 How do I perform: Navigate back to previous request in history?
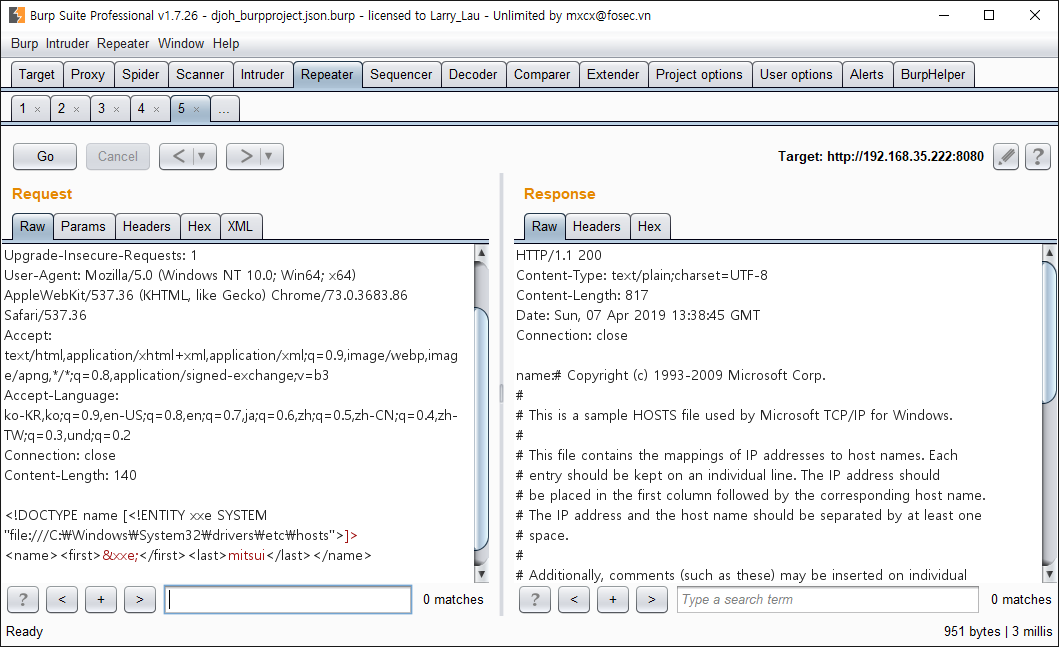click(x=179, y=157)
